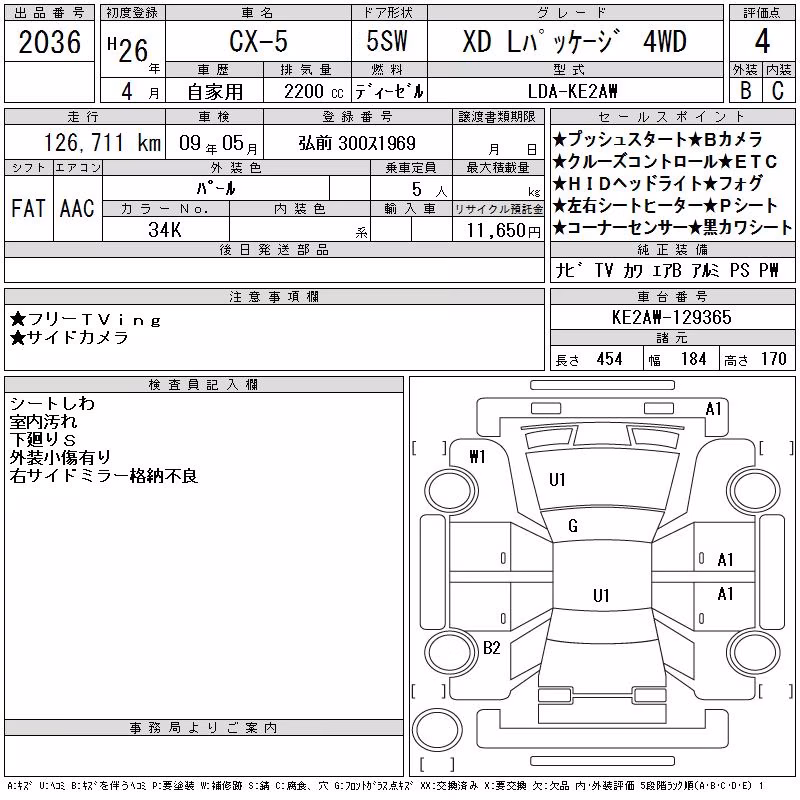Select the 後日発送部品 header
This screenshot has height=800, width=800.
[274, 249]
